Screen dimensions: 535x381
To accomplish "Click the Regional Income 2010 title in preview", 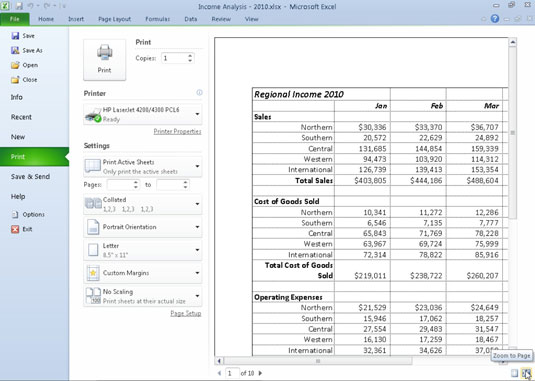I will 299,94.
